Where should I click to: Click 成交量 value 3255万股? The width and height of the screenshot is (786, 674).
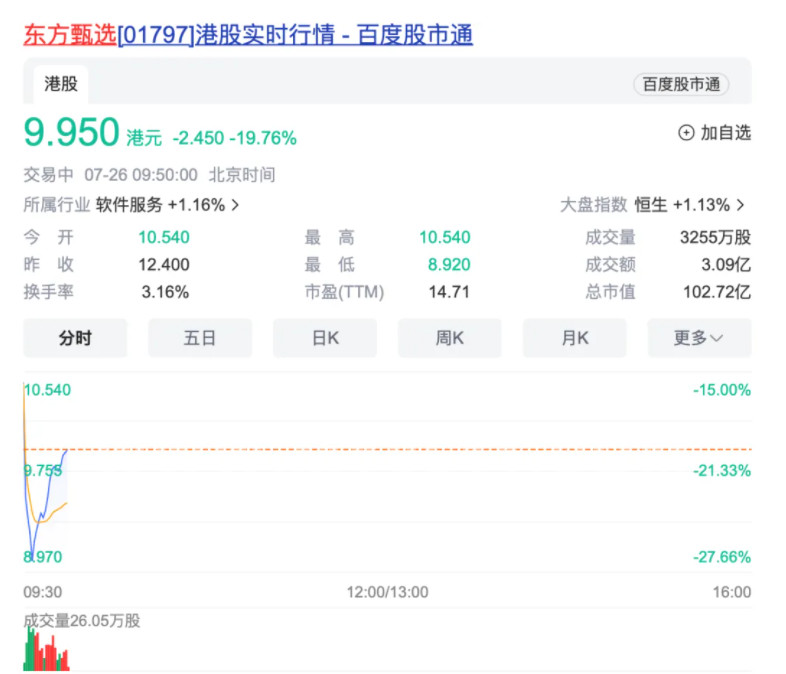click(715, 237)
